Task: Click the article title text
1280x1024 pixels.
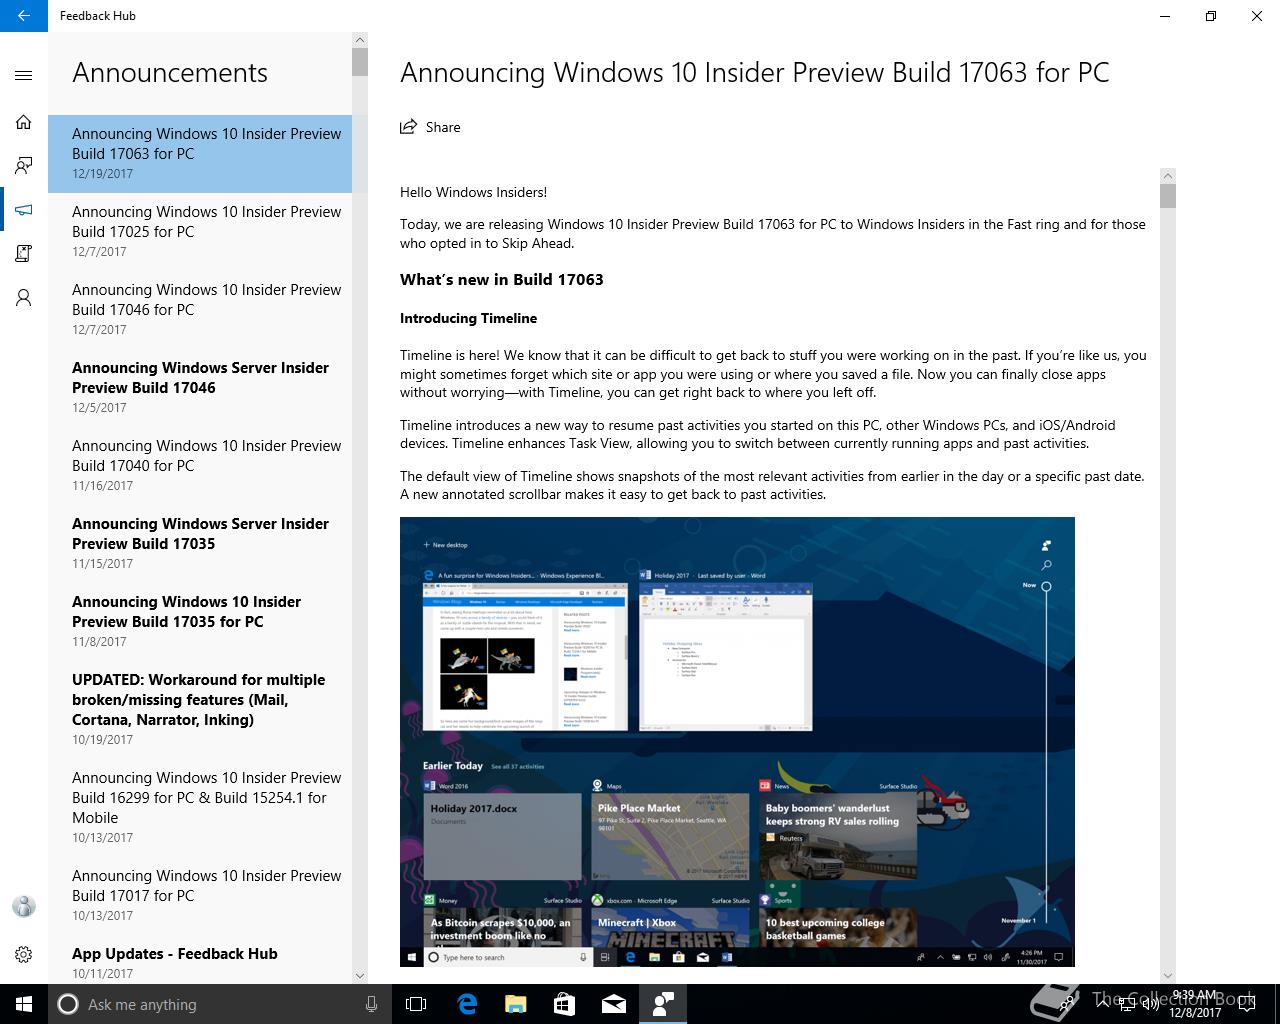Action: 755,73
